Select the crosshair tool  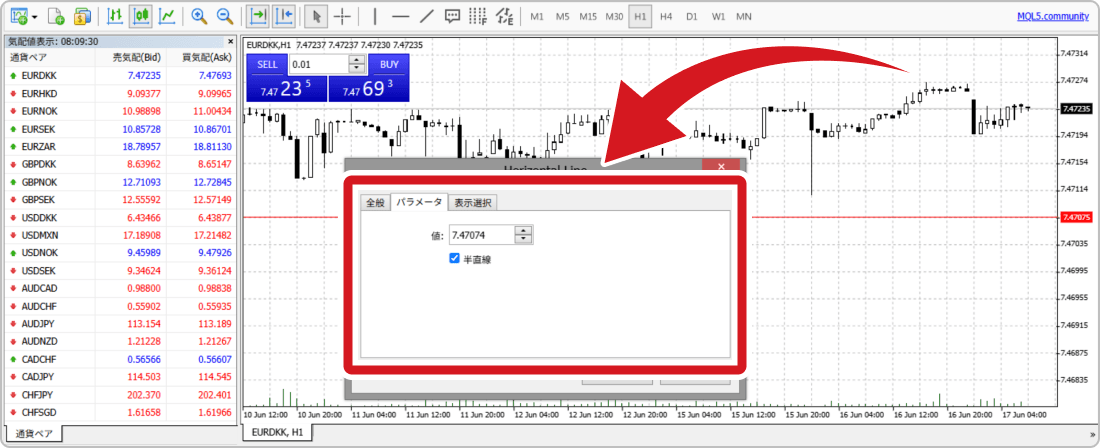342,15
